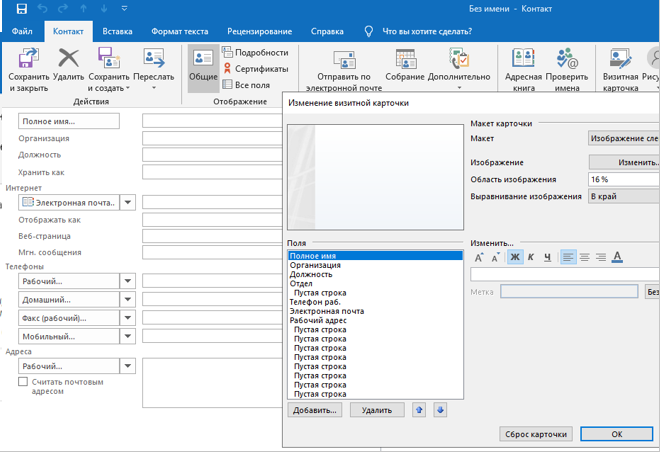The width and height of the screenshot is (660, 452).
Task: Click the Redo arrow in quick access toolbar
Action: (x=63, y=9)
